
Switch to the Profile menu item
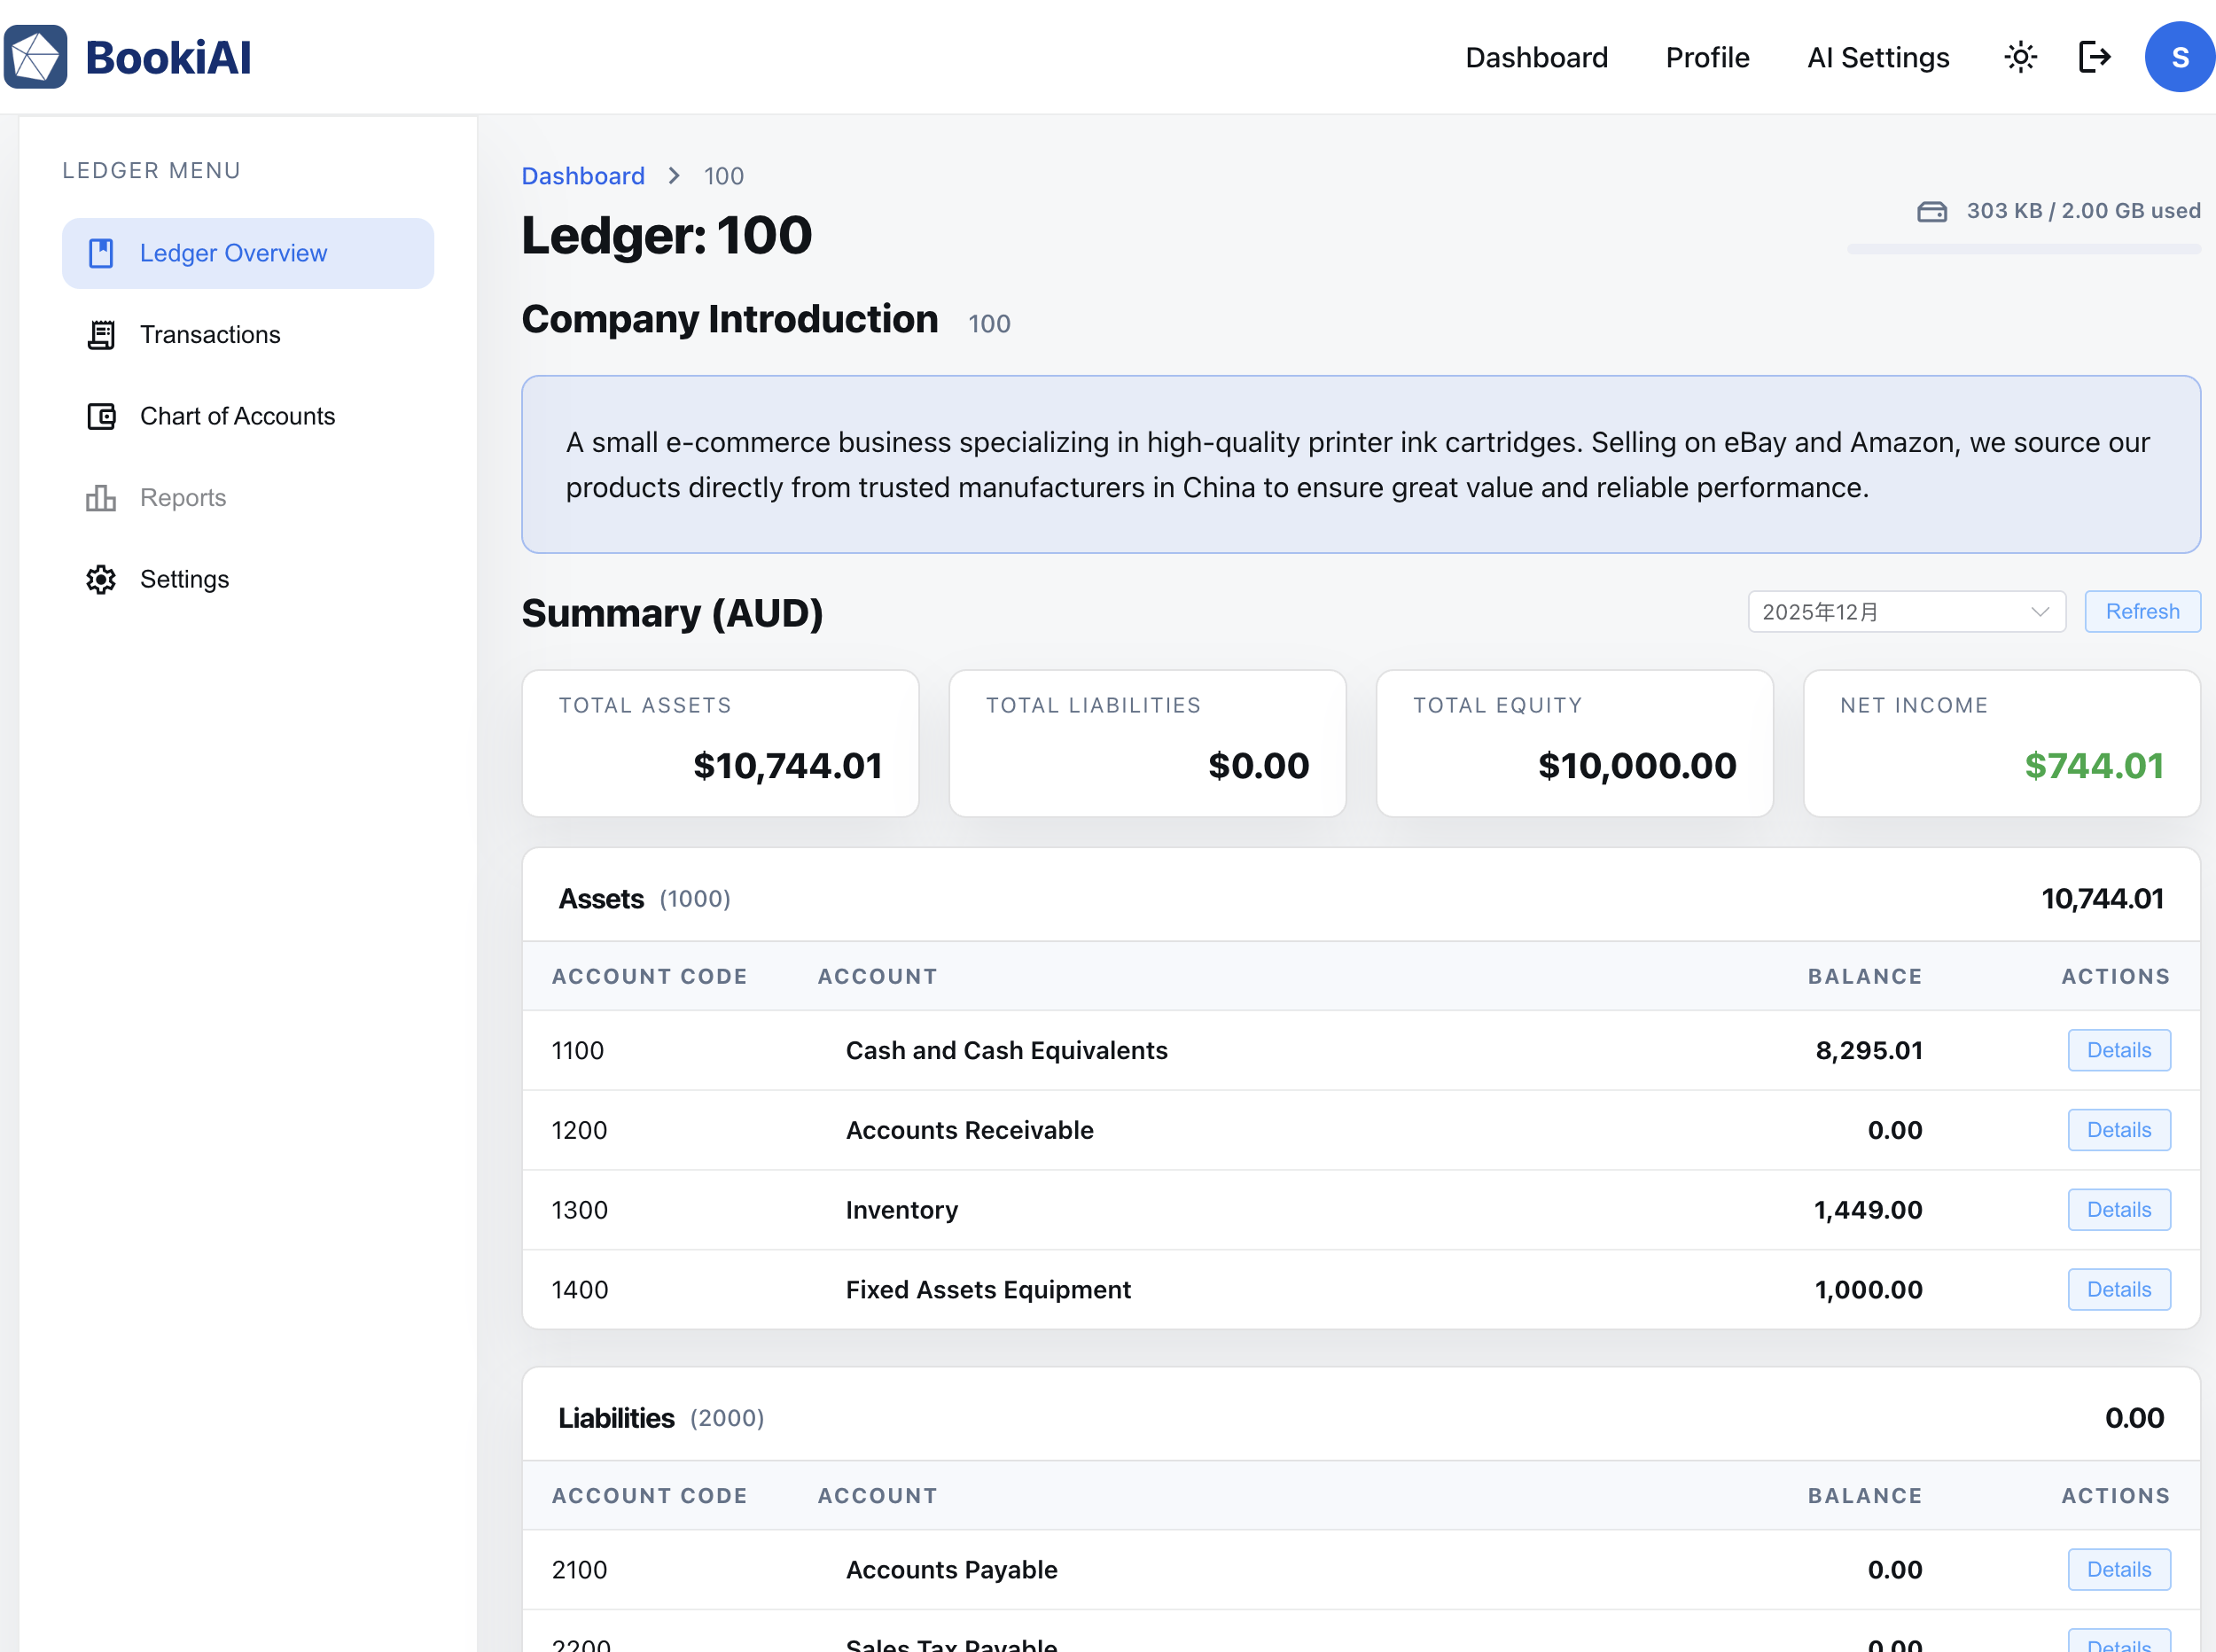click(1706, 57)
